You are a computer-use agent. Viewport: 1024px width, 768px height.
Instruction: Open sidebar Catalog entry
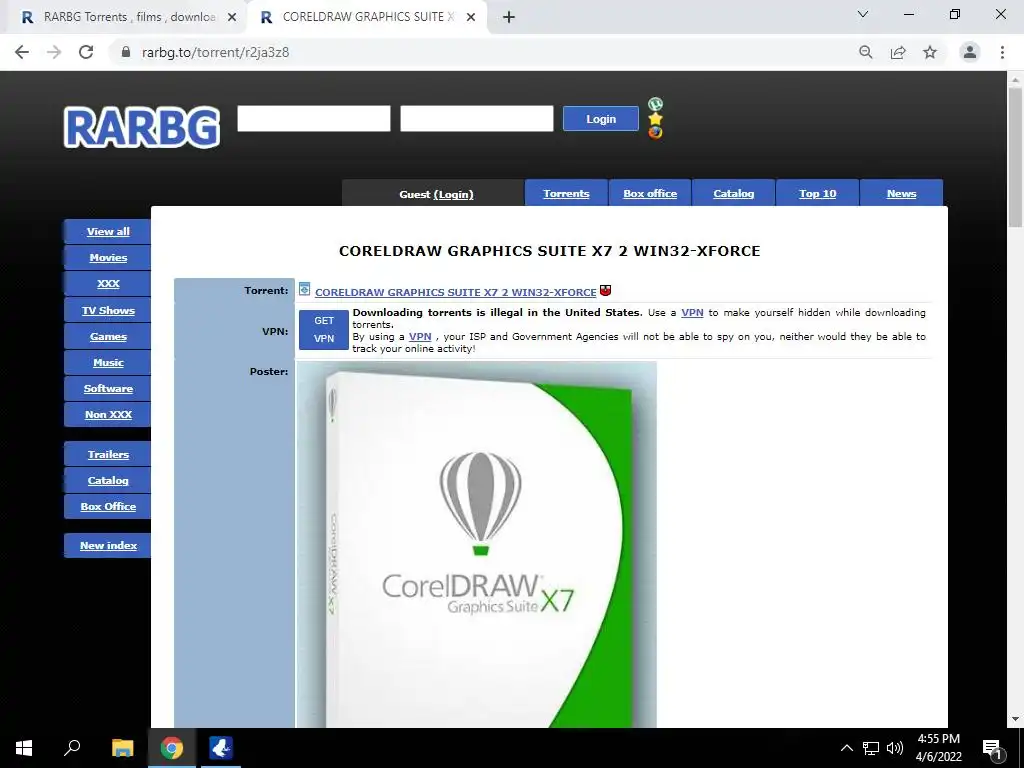coord(108,481)
